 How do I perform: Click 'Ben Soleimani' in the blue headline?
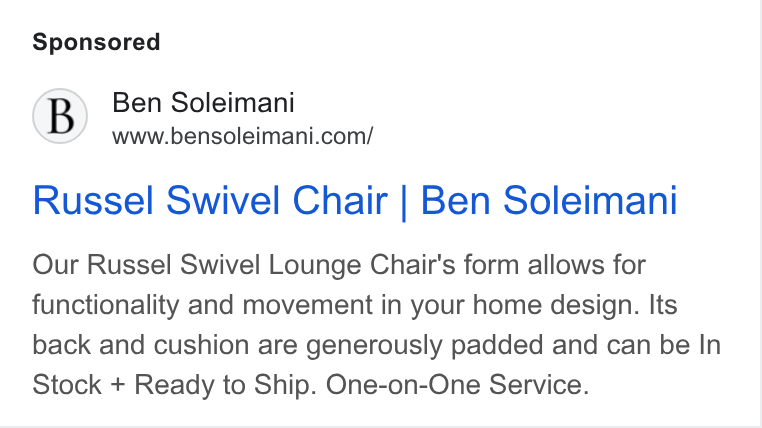coord(549,200)
